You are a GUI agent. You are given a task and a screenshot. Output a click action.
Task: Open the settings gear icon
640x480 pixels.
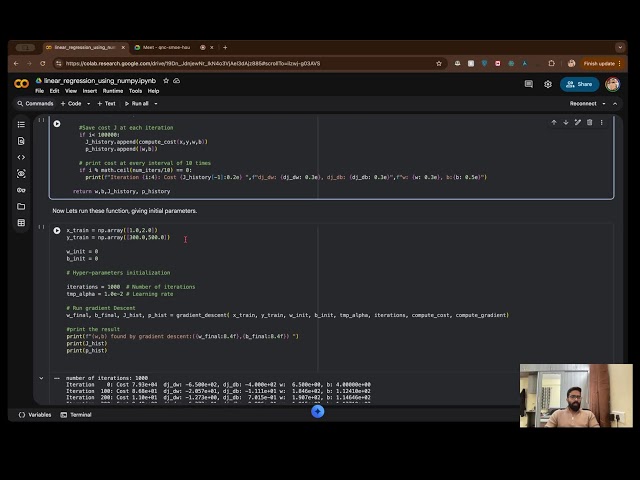coord(548,84)
